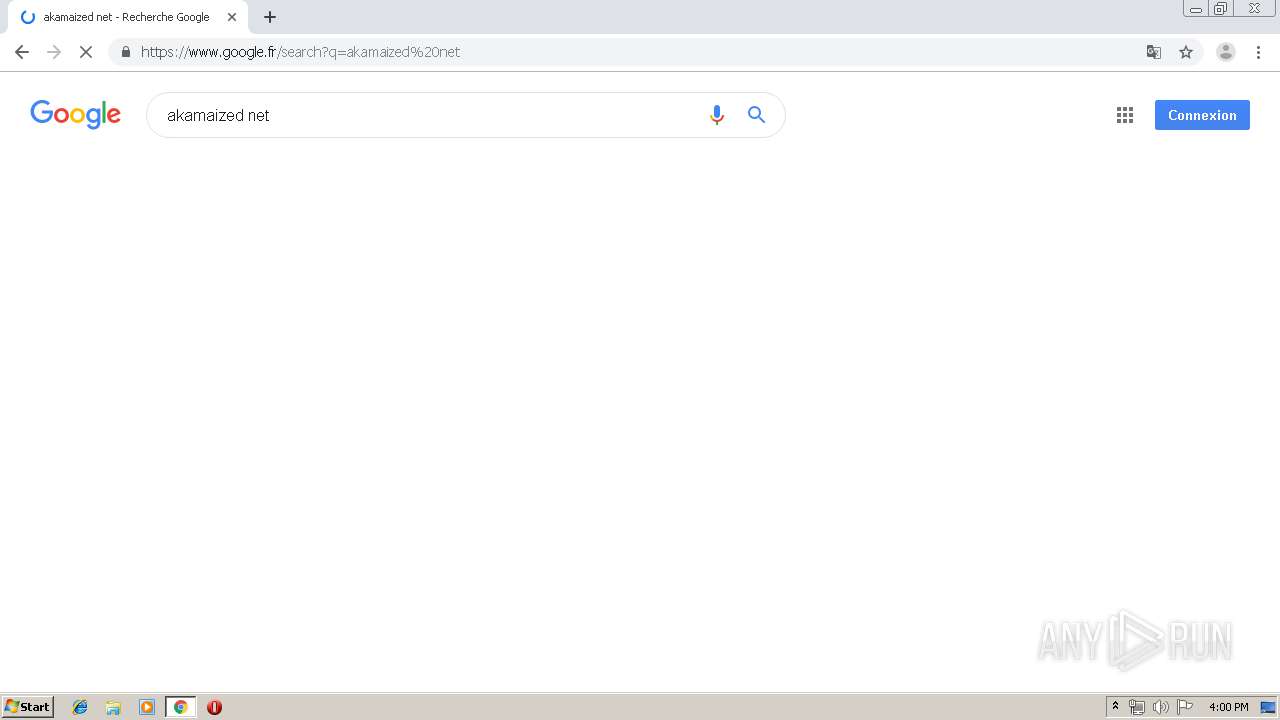Open the volume speaker tray icon
The width and height of the screenshot is (1280, 720).
(1161, 707)
